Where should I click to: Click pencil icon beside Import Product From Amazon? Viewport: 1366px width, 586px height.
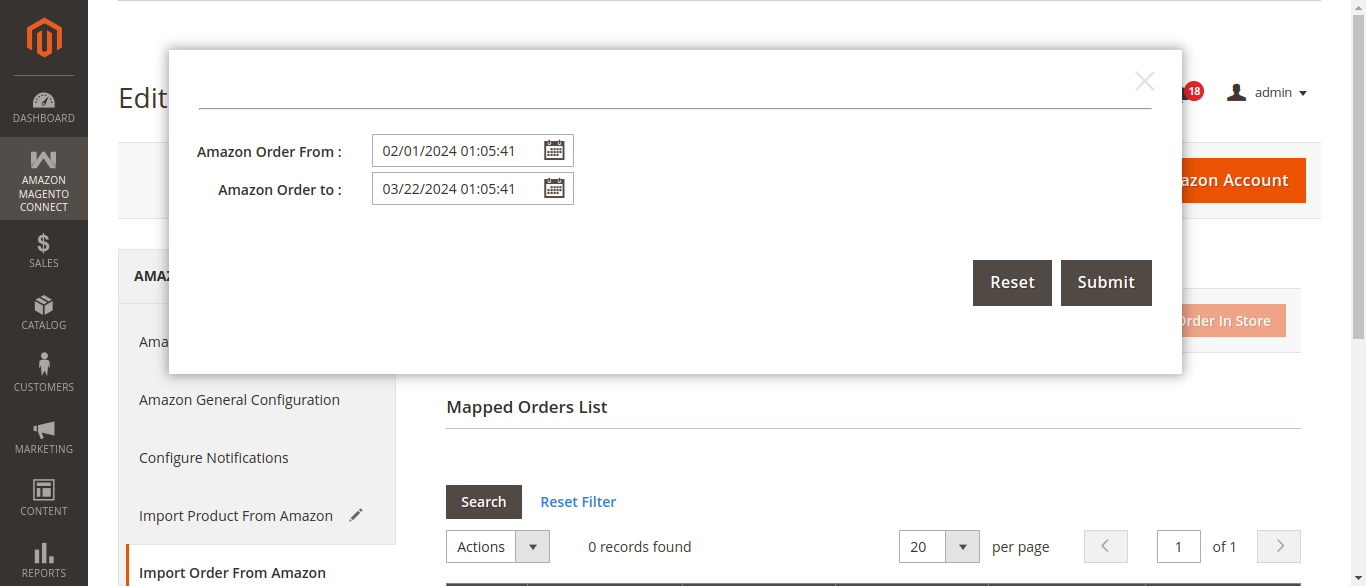356,515
